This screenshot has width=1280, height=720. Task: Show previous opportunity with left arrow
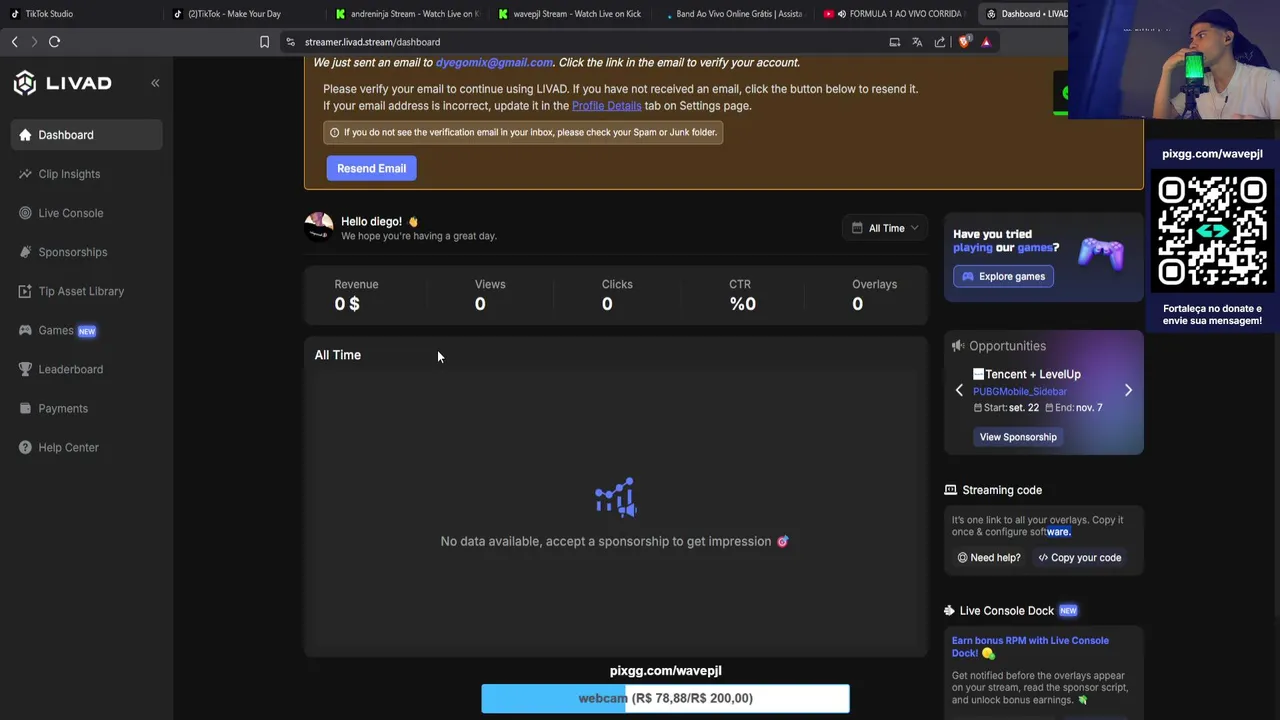tap(959, 390)
